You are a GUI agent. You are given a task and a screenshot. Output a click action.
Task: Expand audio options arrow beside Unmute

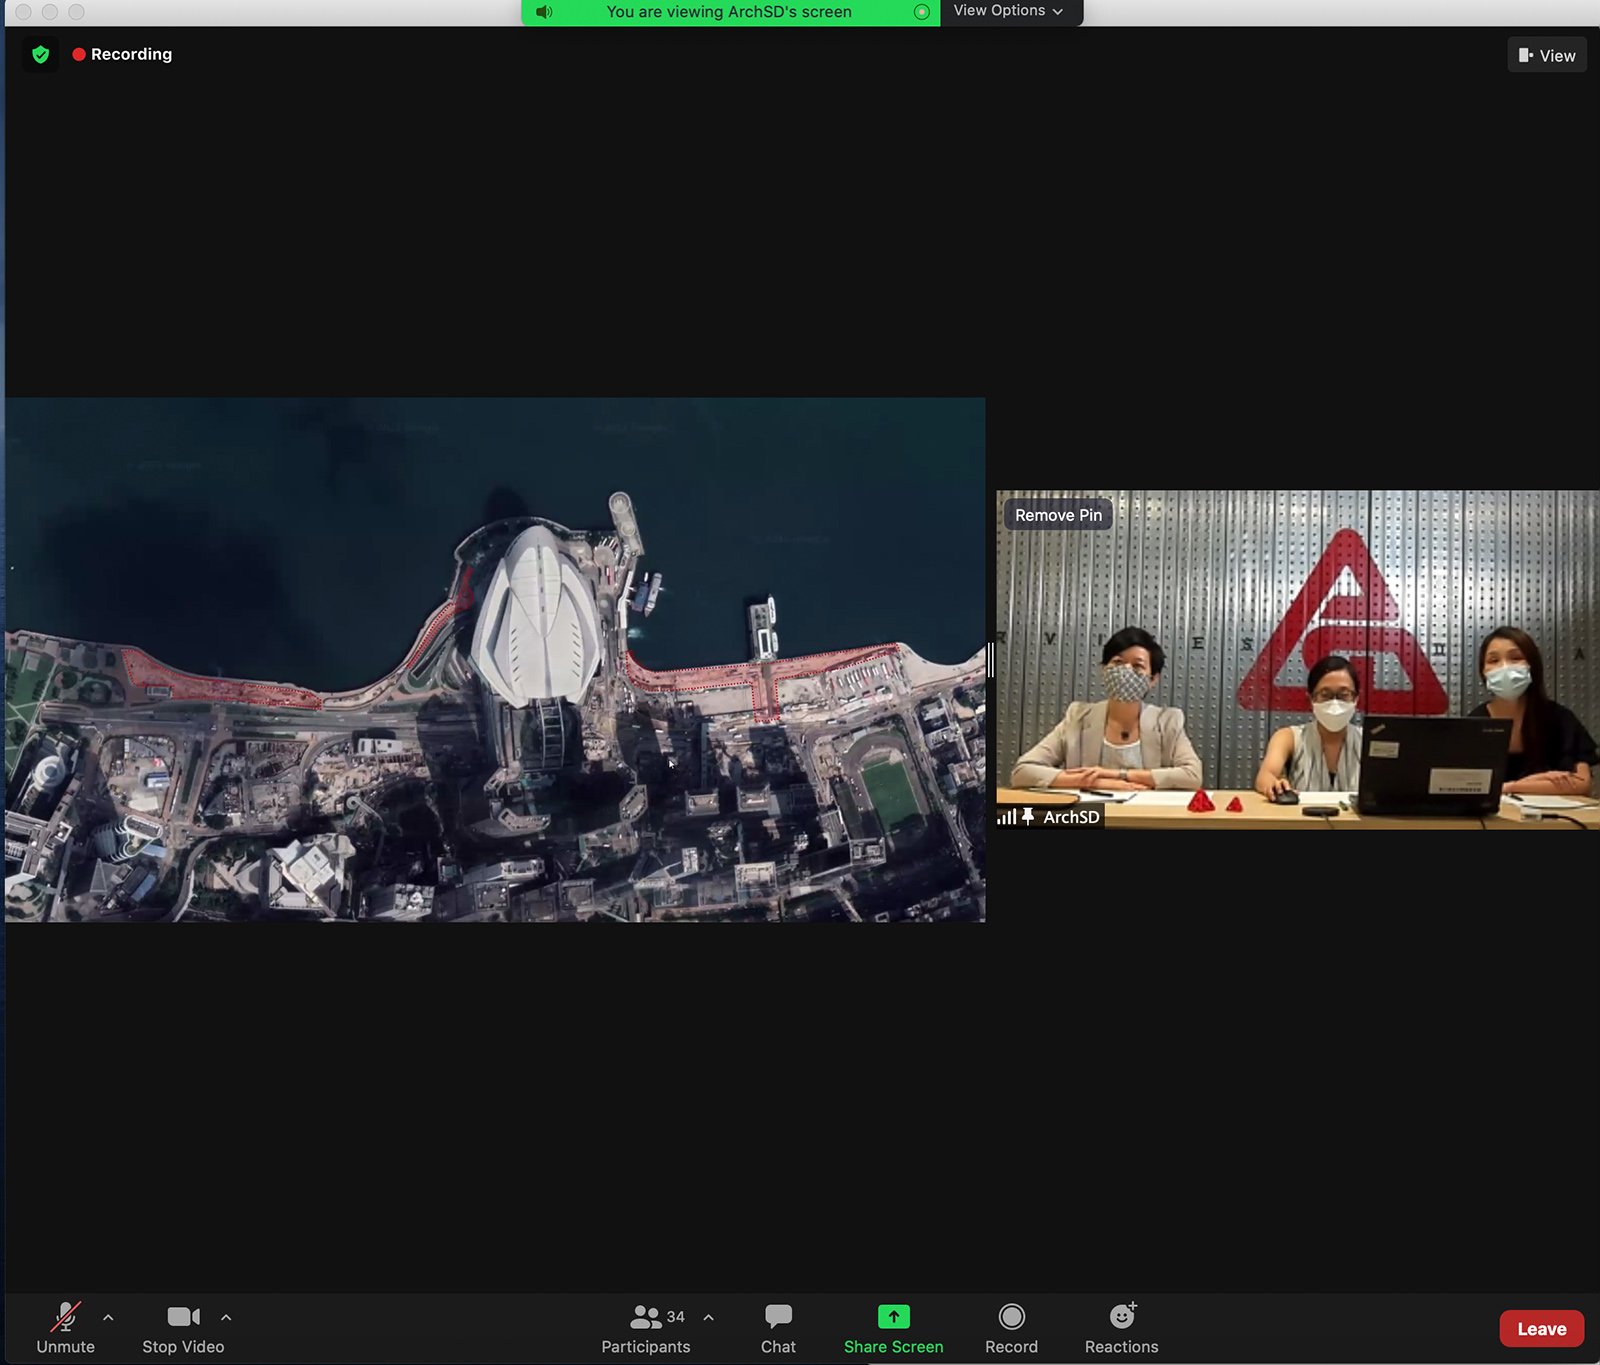point(108,1318)
